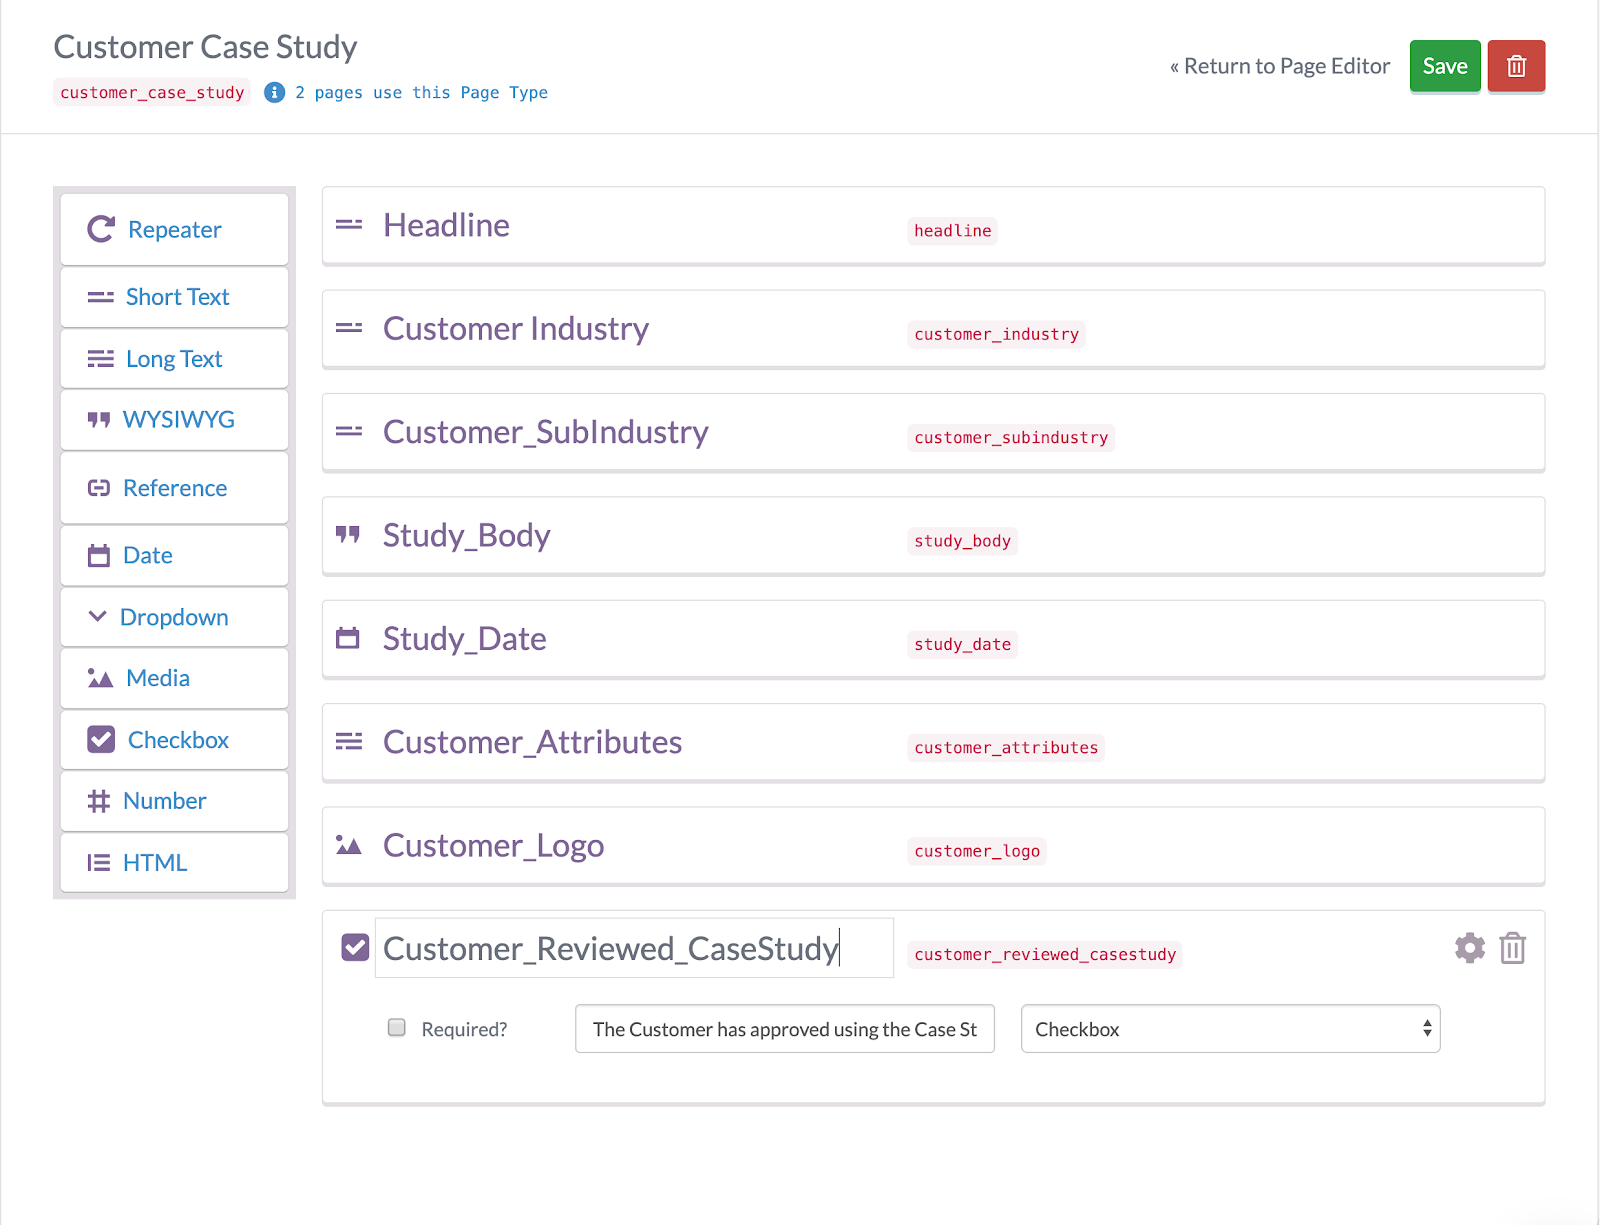This screenshot has width=1600, height=1225.
Task: Click the green Save button
Action: (x=1444, y=66)
